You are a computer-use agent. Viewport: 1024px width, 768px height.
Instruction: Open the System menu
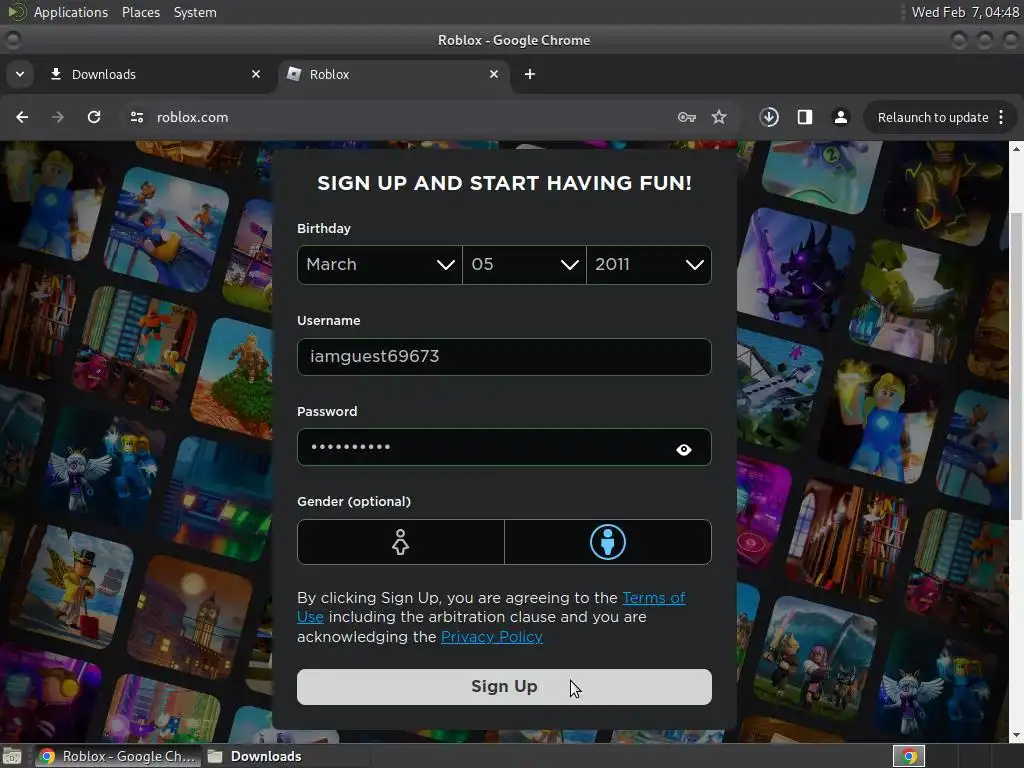[195, 12]
